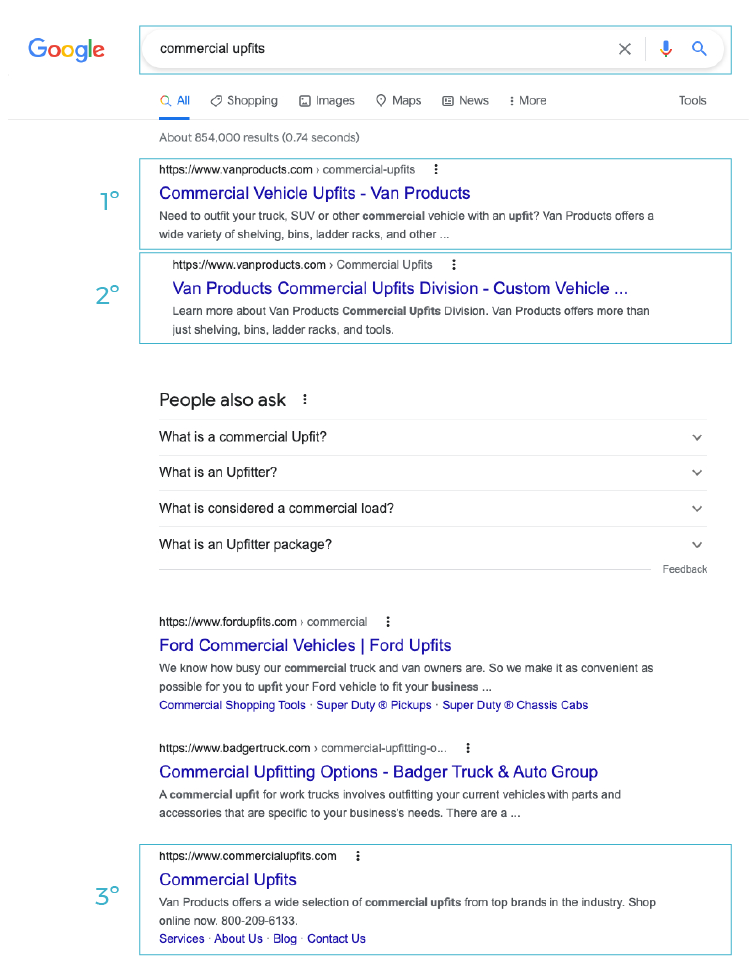Click into the search input field
The image size is (749, 968).
[x=380, y=49]
